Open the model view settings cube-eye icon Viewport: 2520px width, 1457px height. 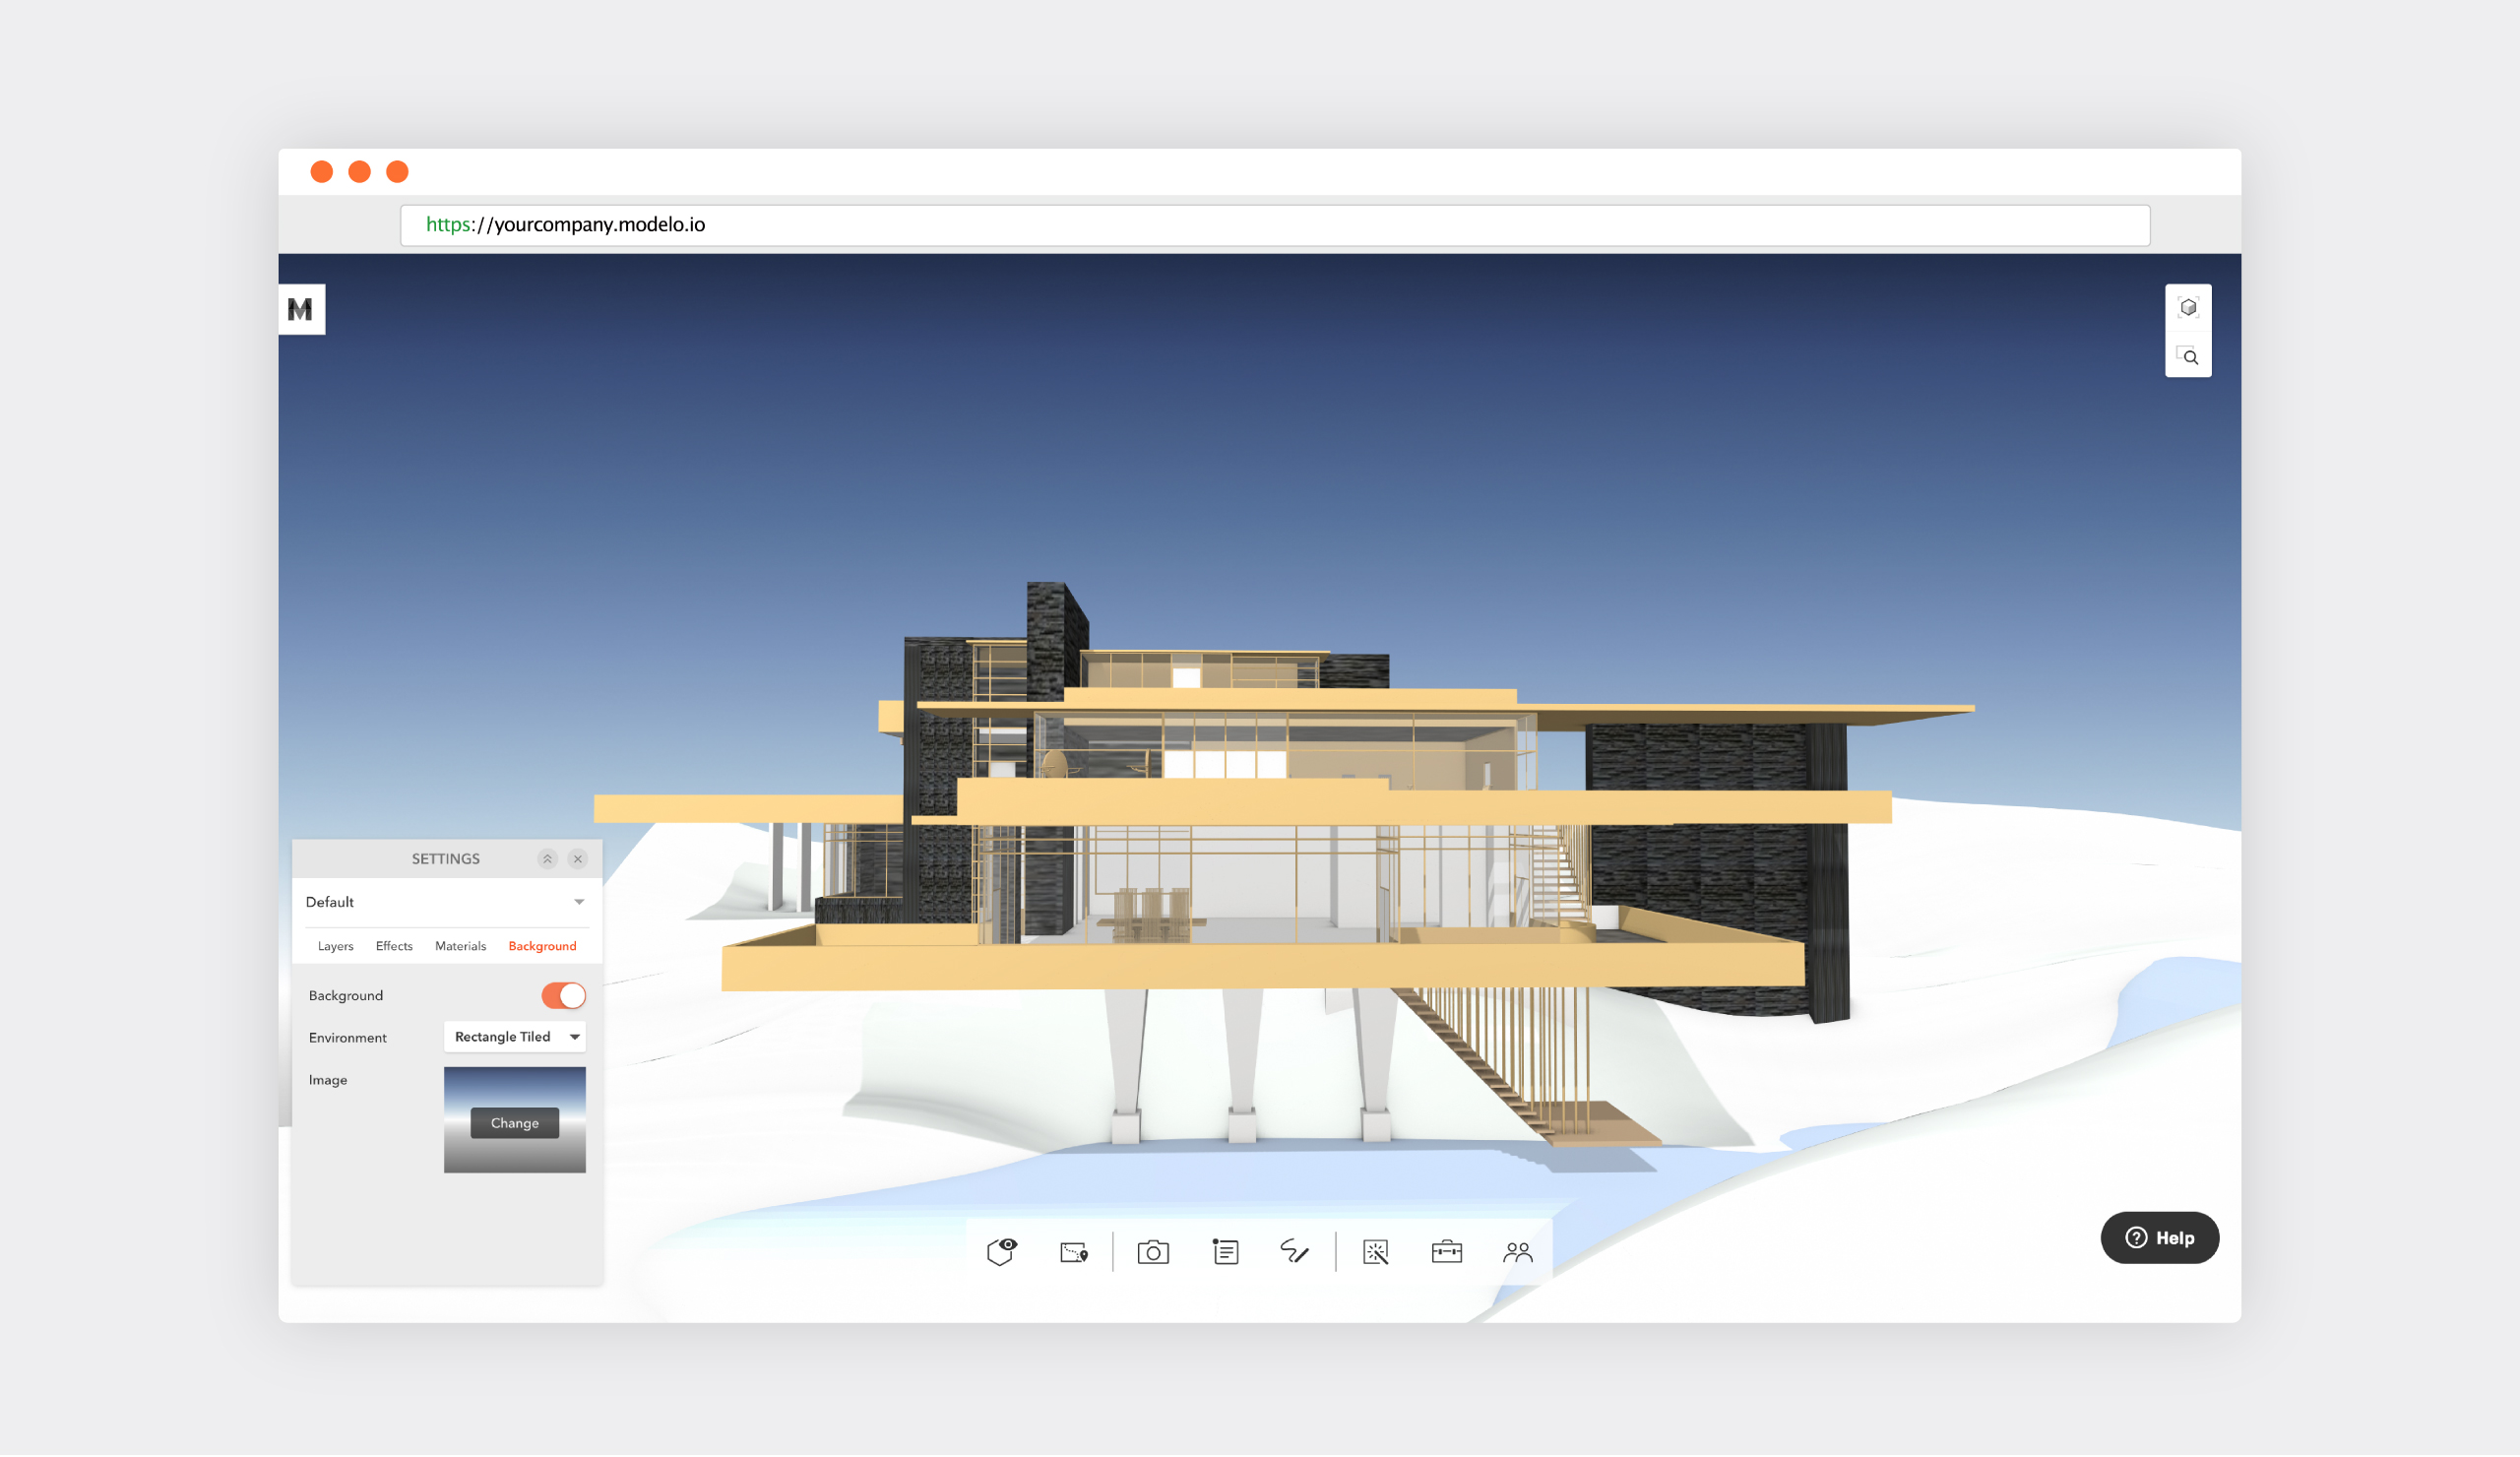pos(1001,1252)
